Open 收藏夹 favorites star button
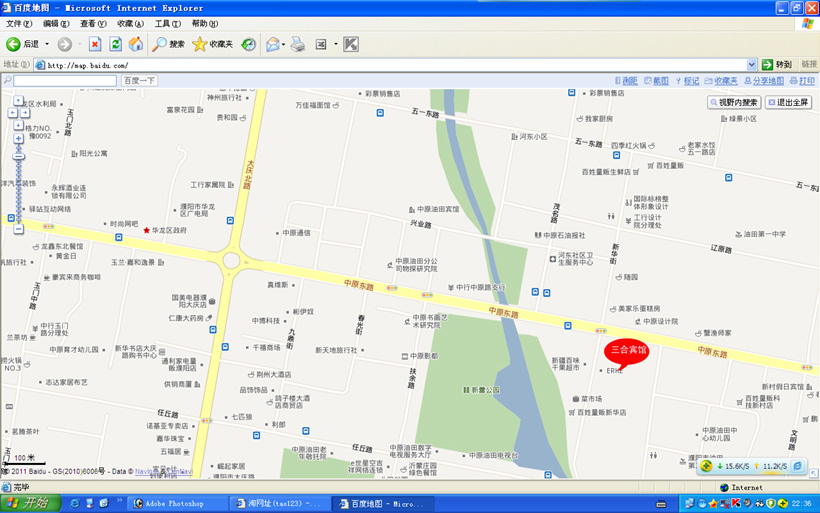The image size is (820, 513). [x=212, y=44]
